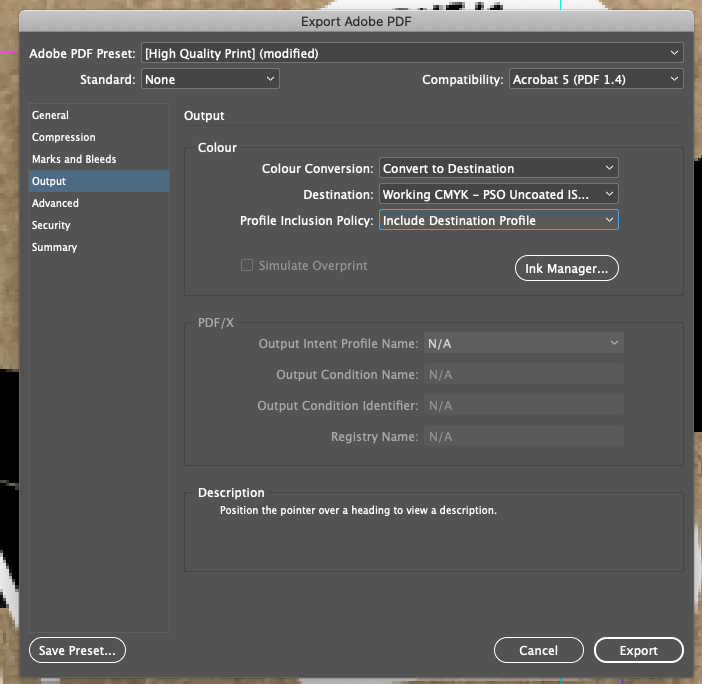702x684 pixels.
Task: Click the Export Adobe PDF title bar
Action: point(356,21)
